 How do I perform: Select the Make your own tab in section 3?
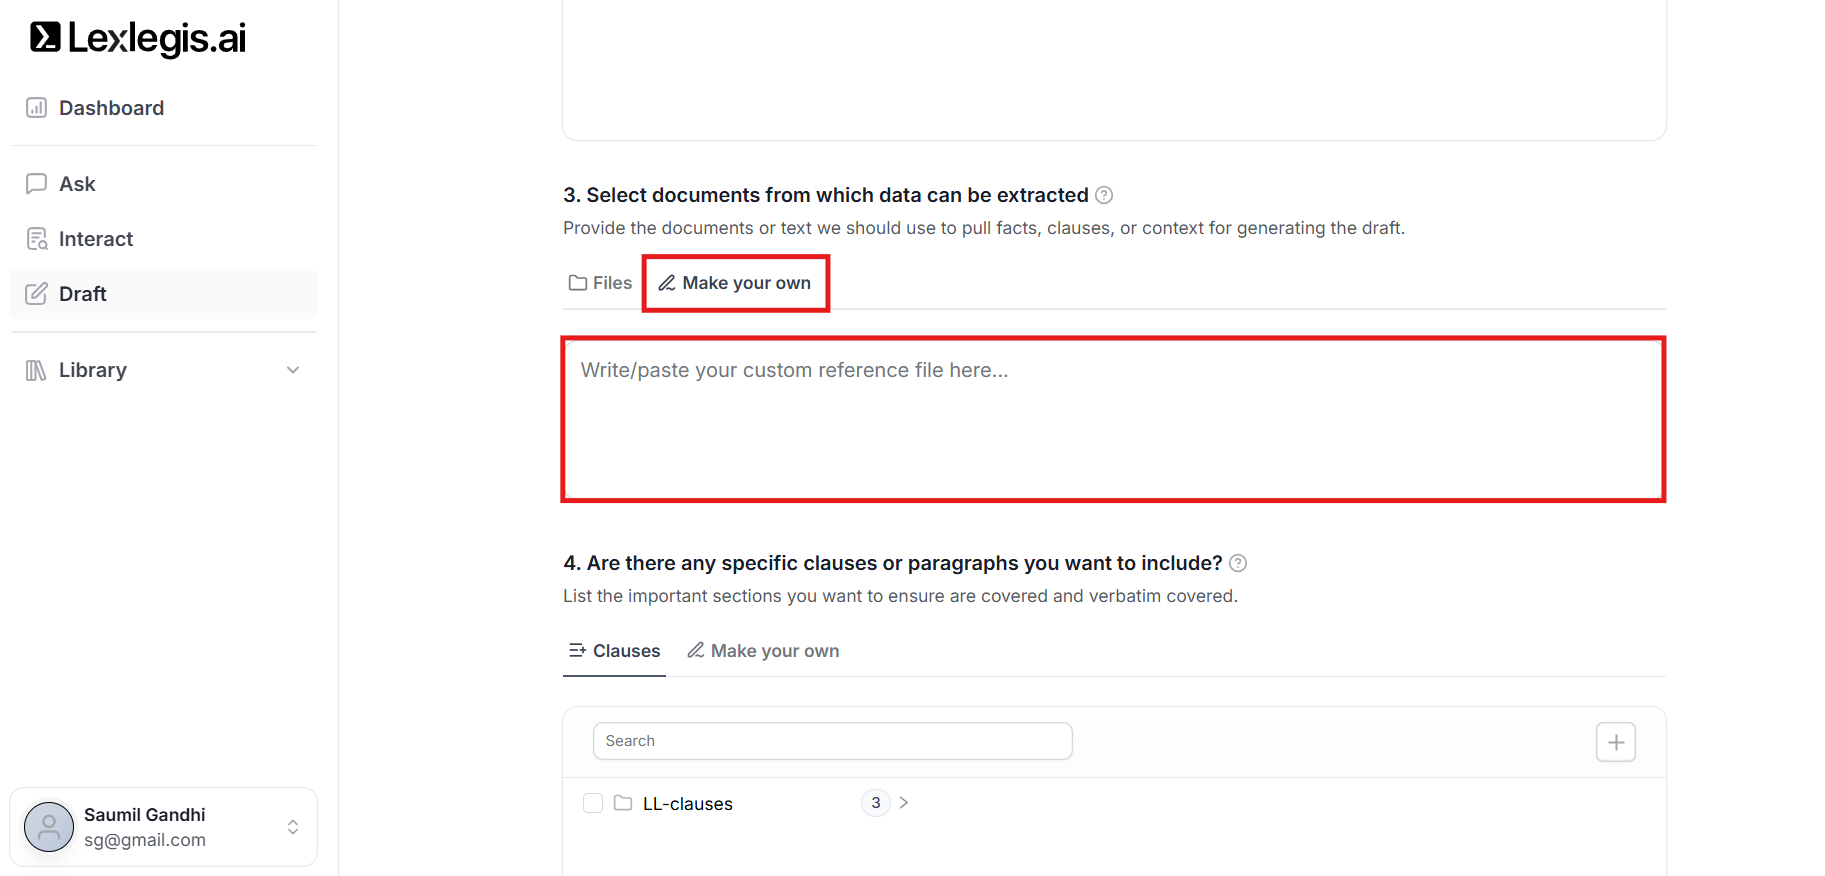coord(735,283)
